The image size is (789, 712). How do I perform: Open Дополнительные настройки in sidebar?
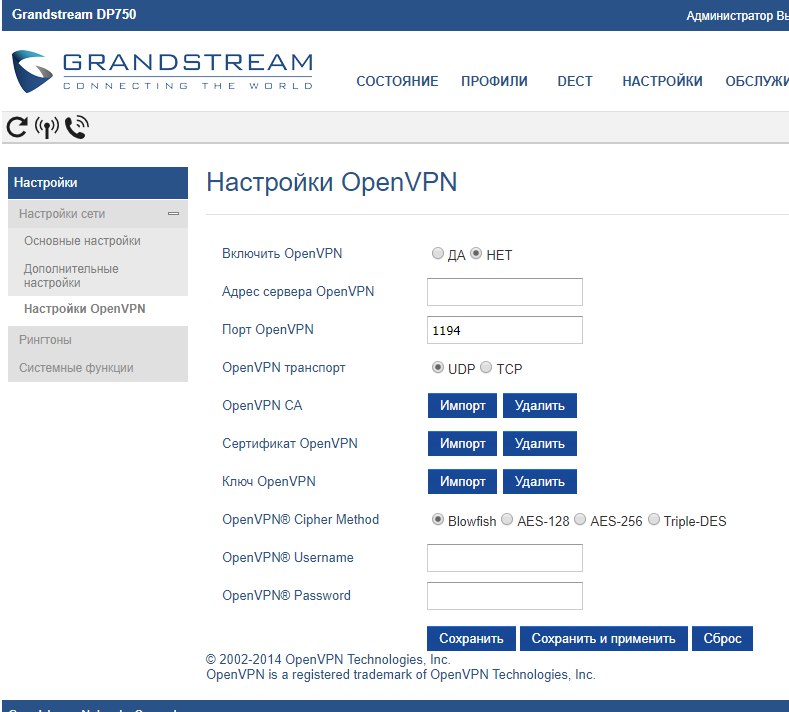tap(71, 276)
